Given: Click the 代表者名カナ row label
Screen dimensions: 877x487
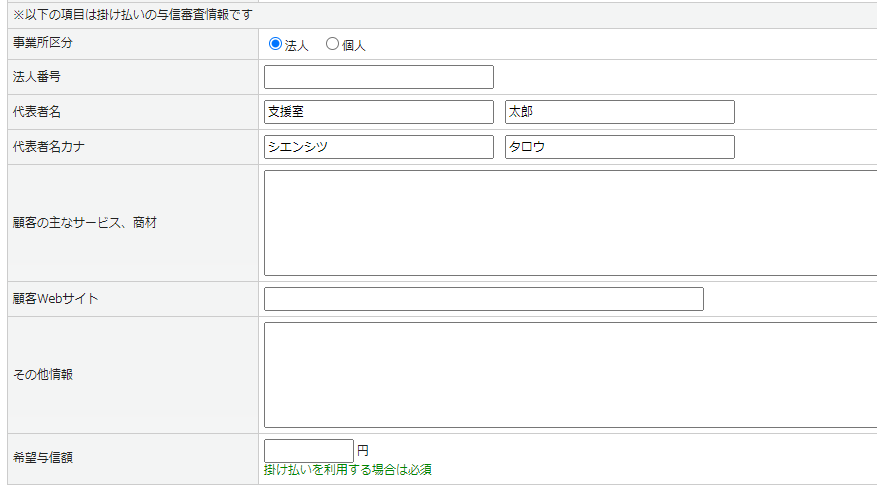Looking at the screenshot, I should (48, 147).
